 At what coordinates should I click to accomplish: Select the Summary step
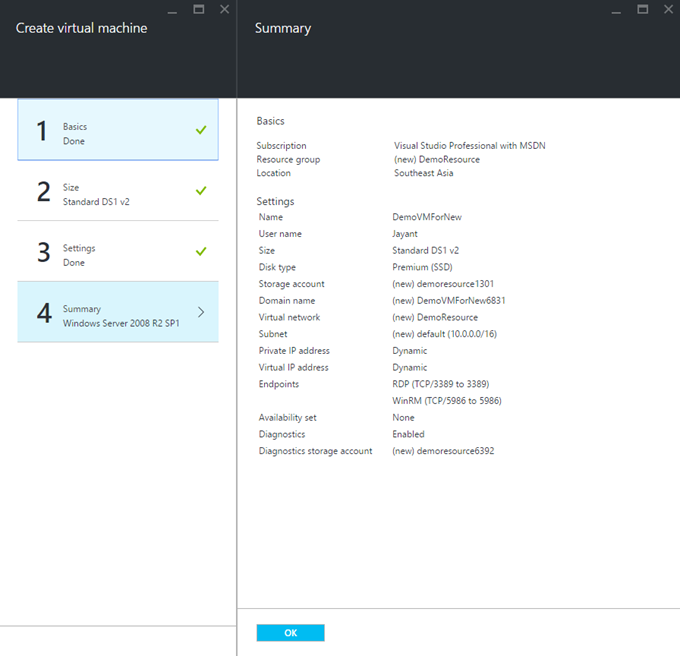tap(117, 312)
